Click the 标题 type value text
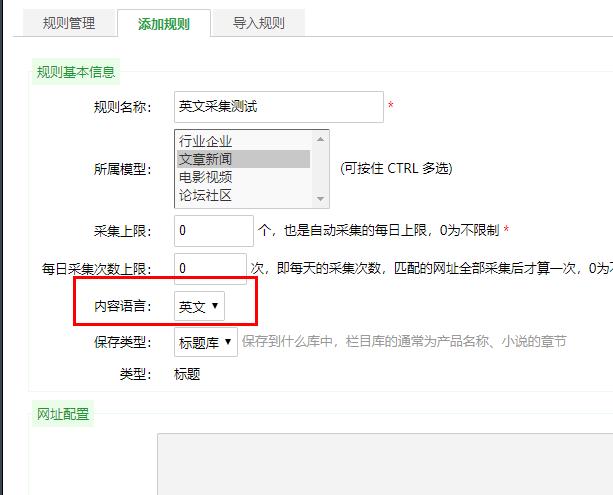This screenshot has height=495, width=613. pos(187,374)
